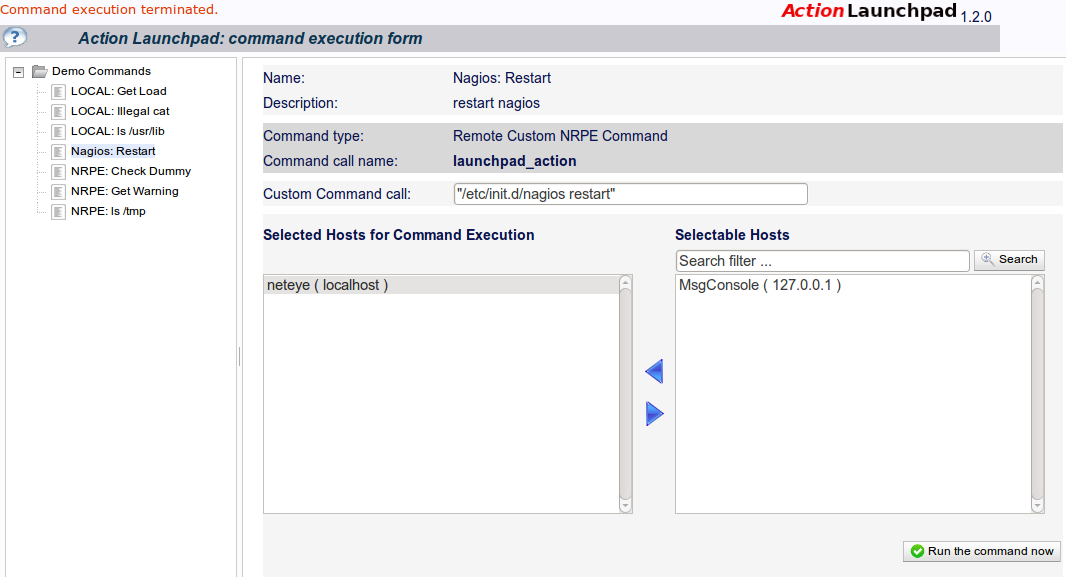Click the right blue arrow to remove host
Viewport: 1066px width, 577px height.
pyautogui.click(x=654, y=414)
